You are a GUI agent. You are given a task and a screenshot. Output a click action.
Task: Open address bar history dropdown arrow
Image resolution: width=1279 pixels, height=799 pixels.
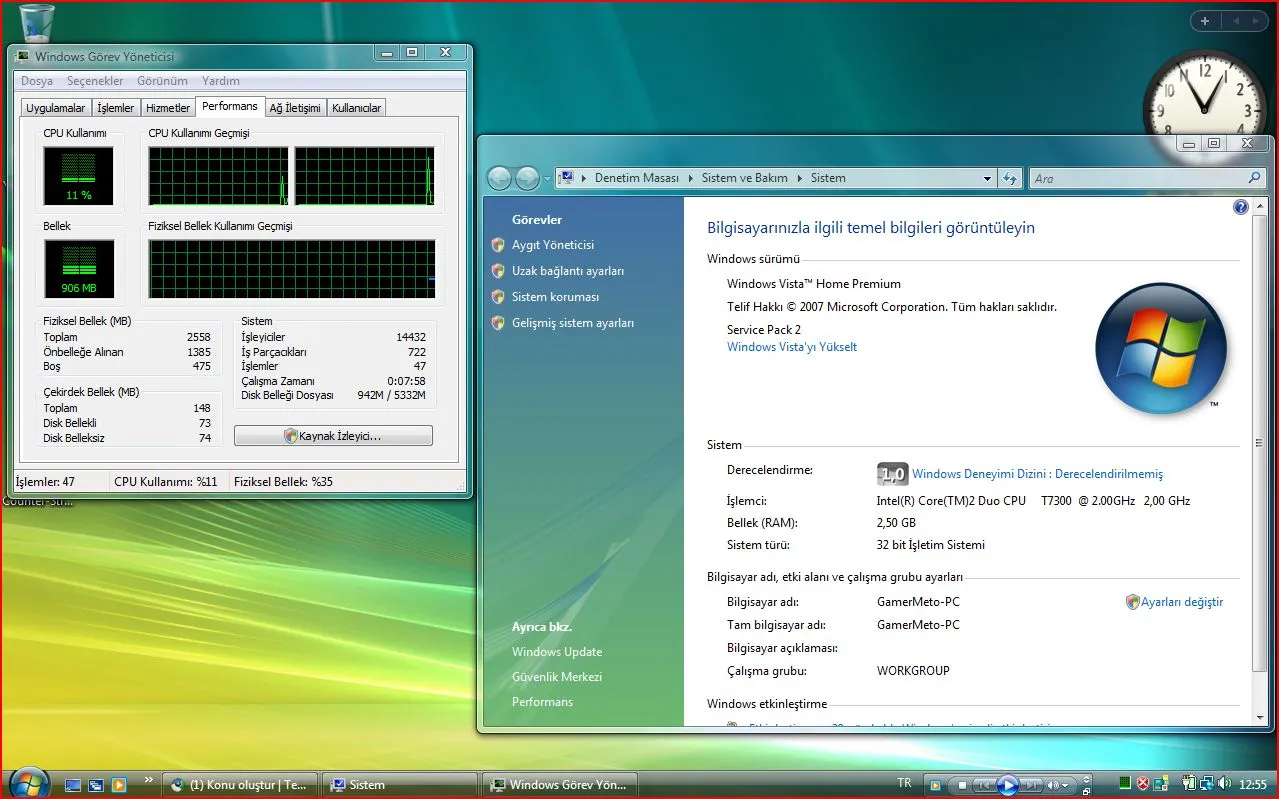tap(988, 179)
